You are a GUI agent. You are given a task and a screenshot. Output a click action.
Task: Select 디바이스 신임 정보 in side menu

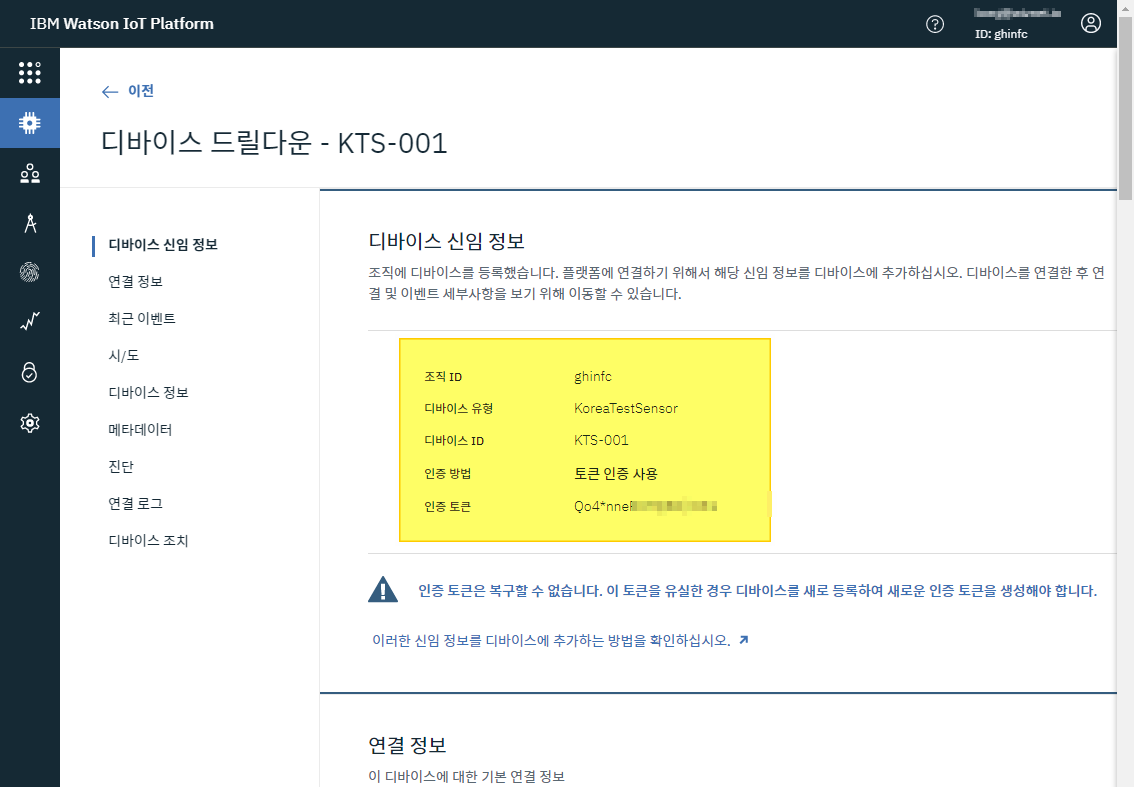click(x=163, y=244)
